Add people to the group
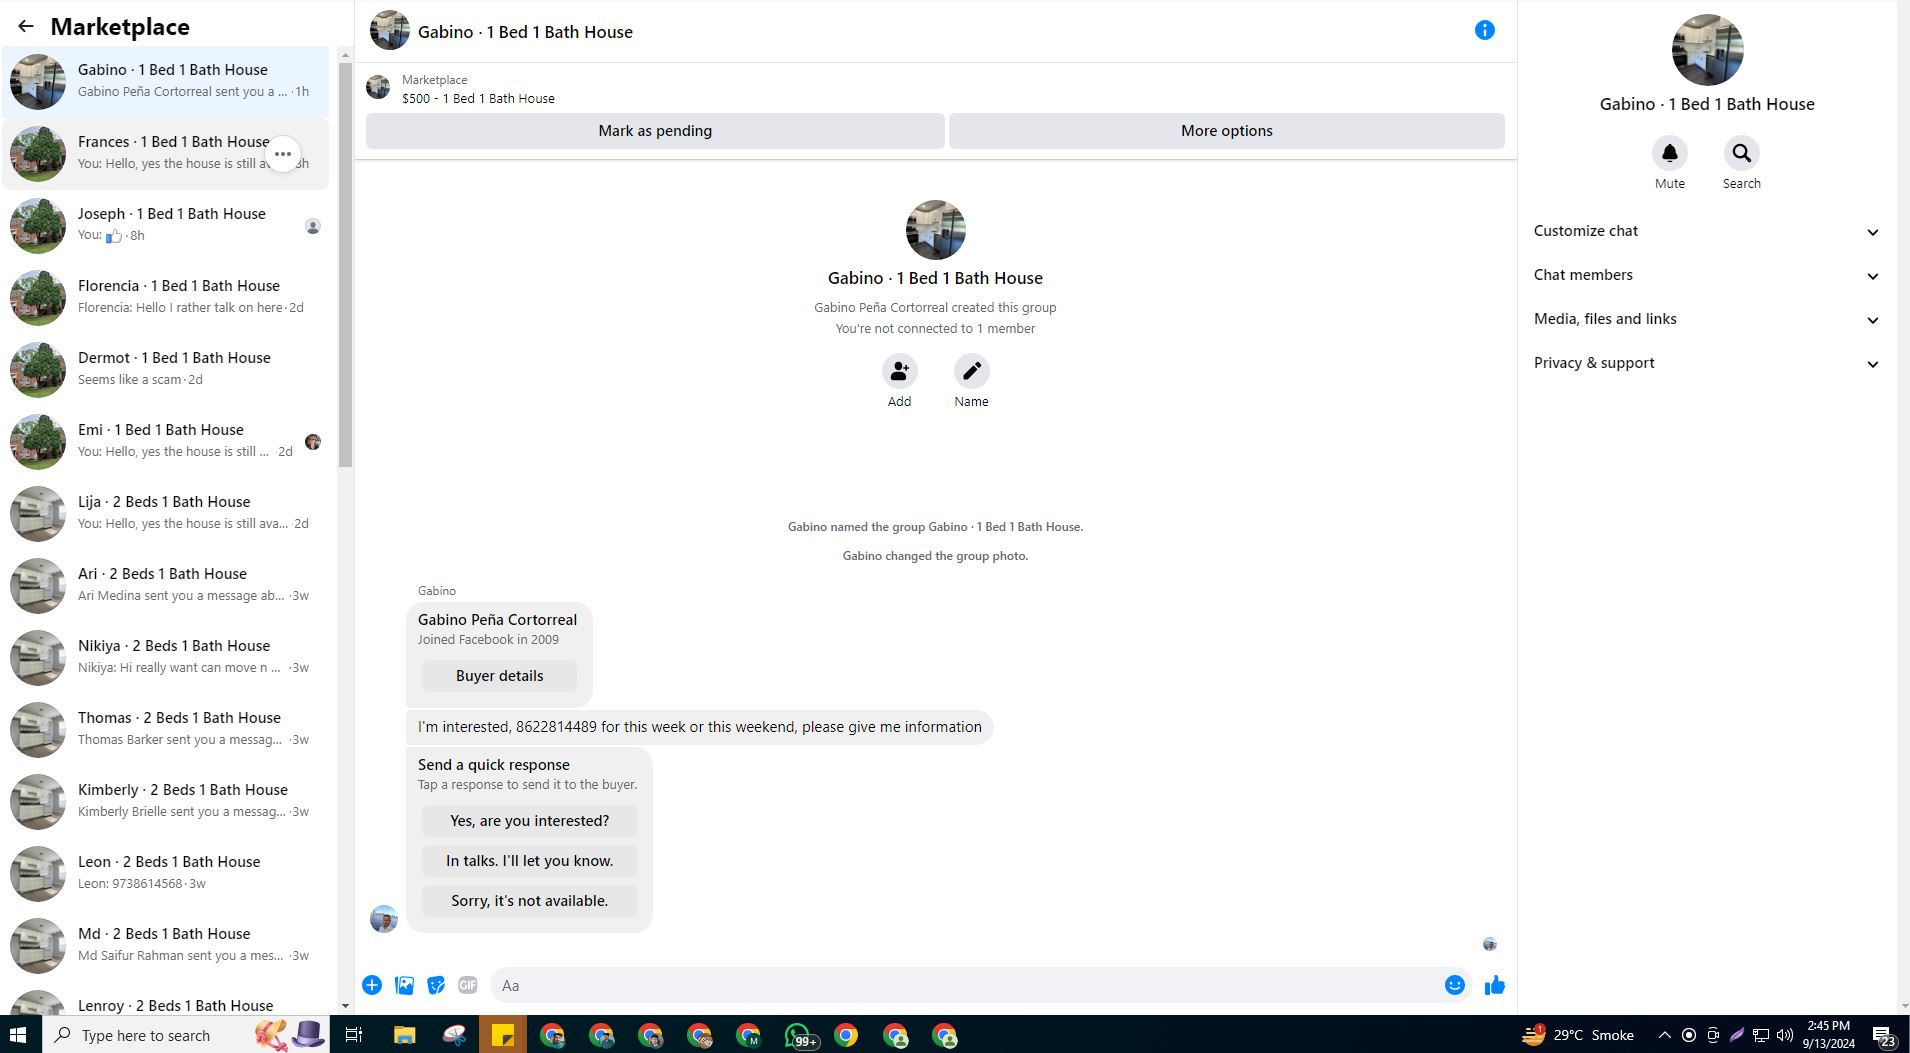The height and width of the screenshot is (1053, 1910). [x=900, y=372]
